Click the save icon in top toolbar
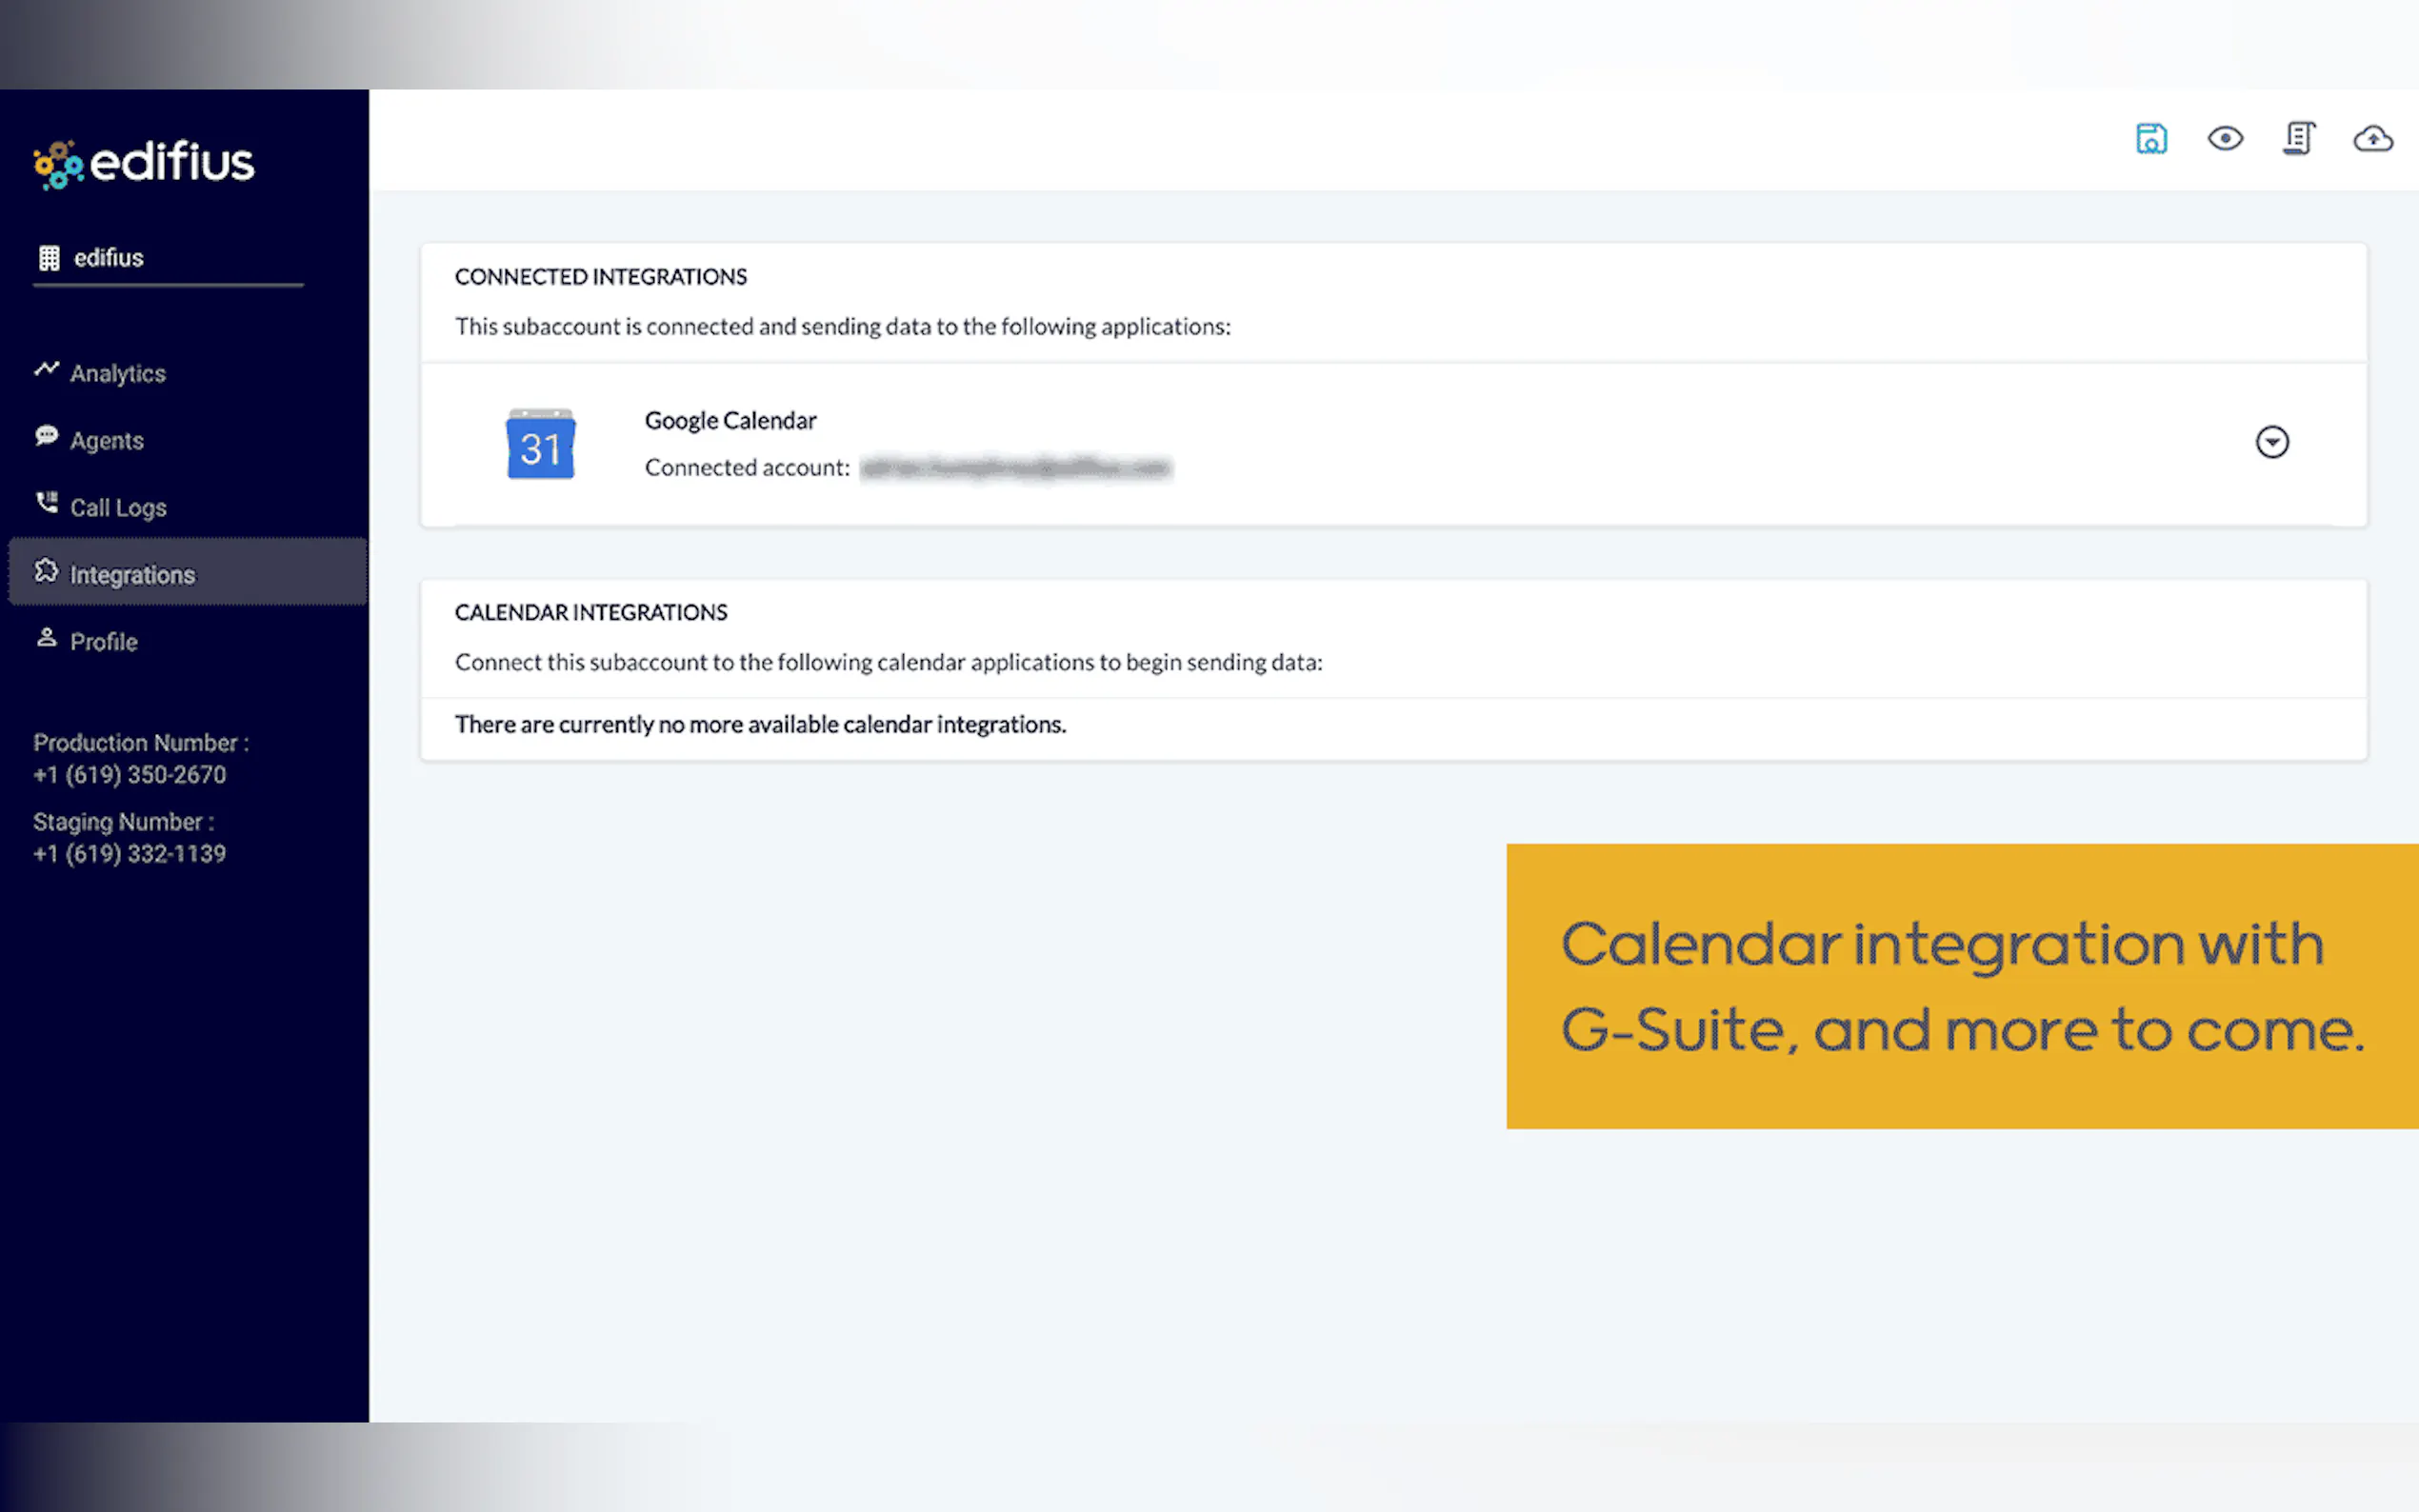This screenshot has width=2419, height=1512. click(2151, 138)
